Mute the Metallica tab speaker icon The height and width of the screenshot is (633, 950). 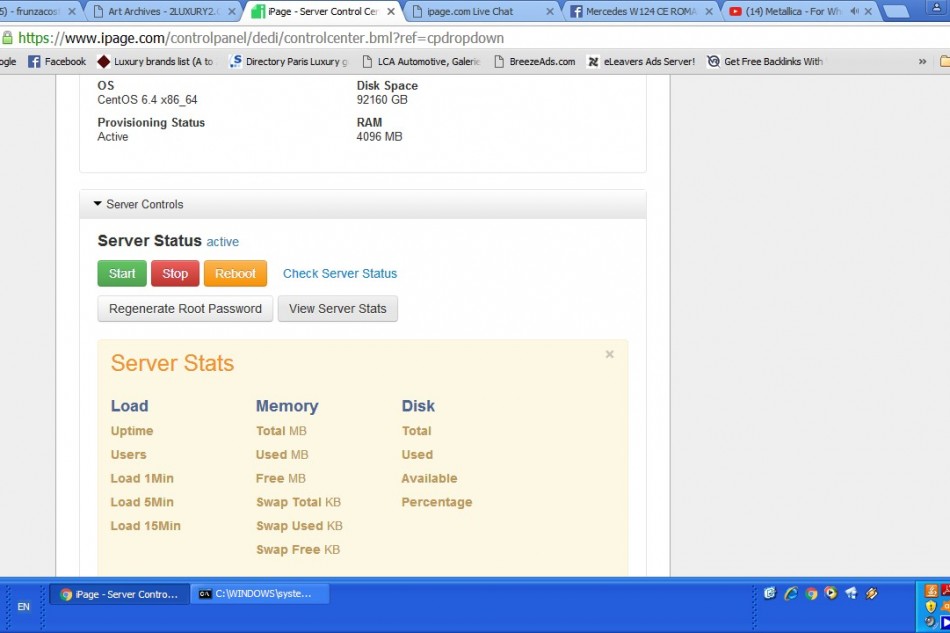click(x=854, y=12)
